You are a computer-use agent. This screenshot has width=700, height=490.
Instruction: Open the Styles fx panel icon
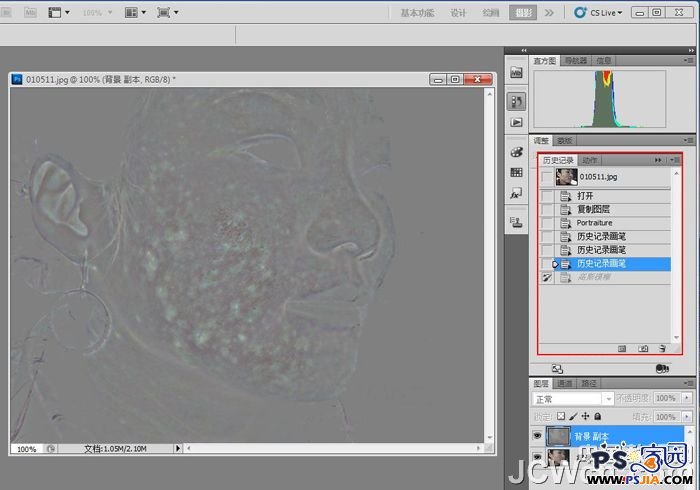(517, 191)
